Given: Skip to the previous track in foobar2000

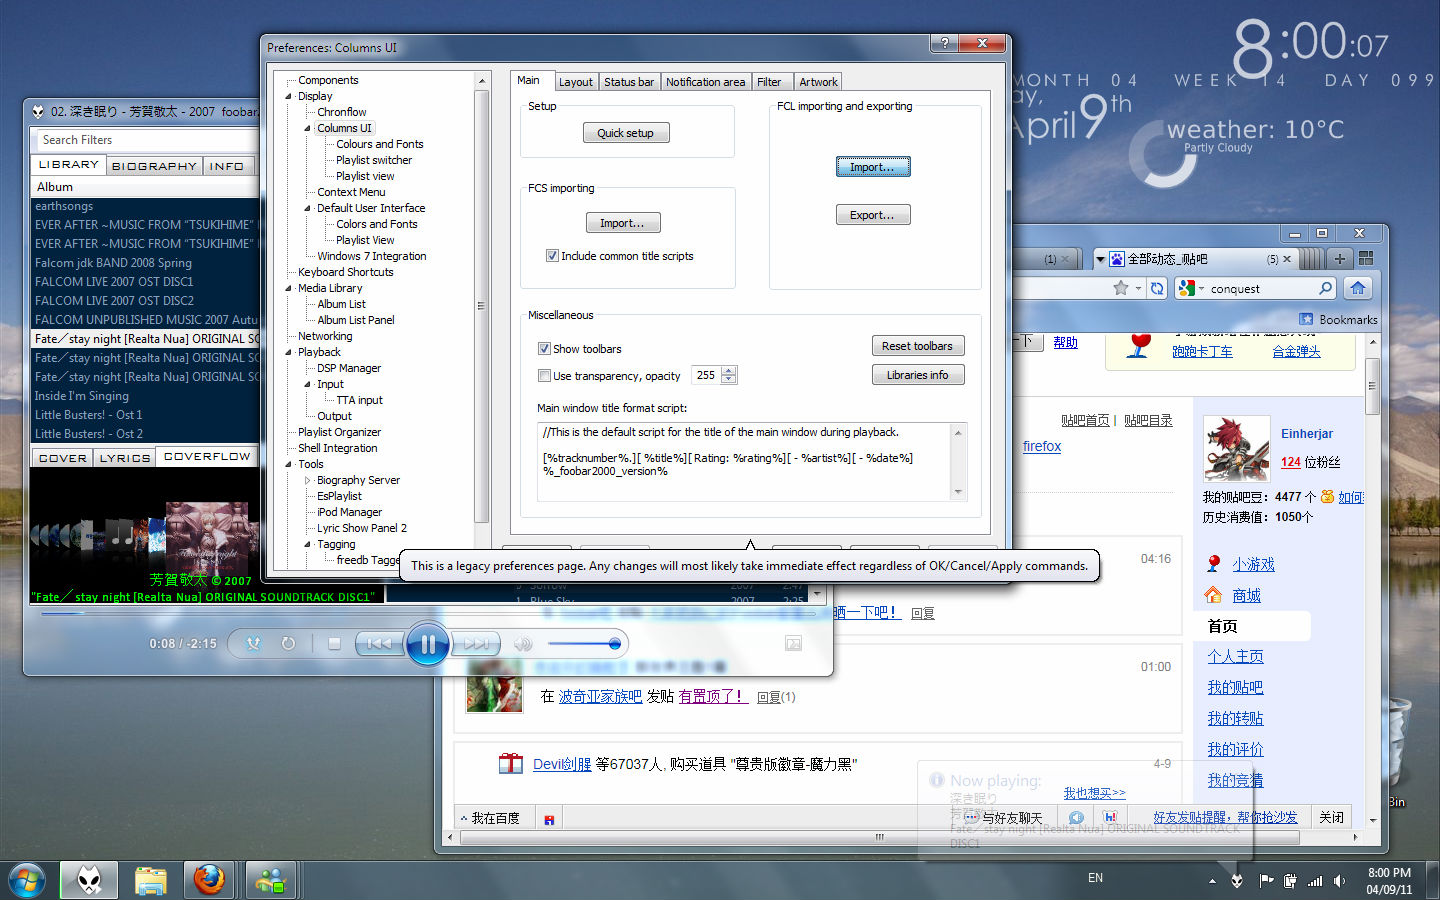Looking at the screenshot, I should tap(379, 644).
